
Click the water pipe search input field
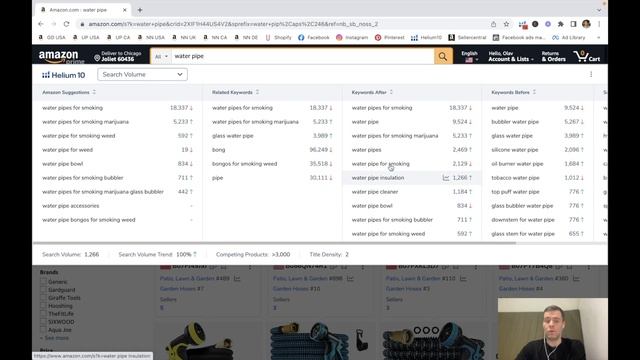click(x=302, y=56)
